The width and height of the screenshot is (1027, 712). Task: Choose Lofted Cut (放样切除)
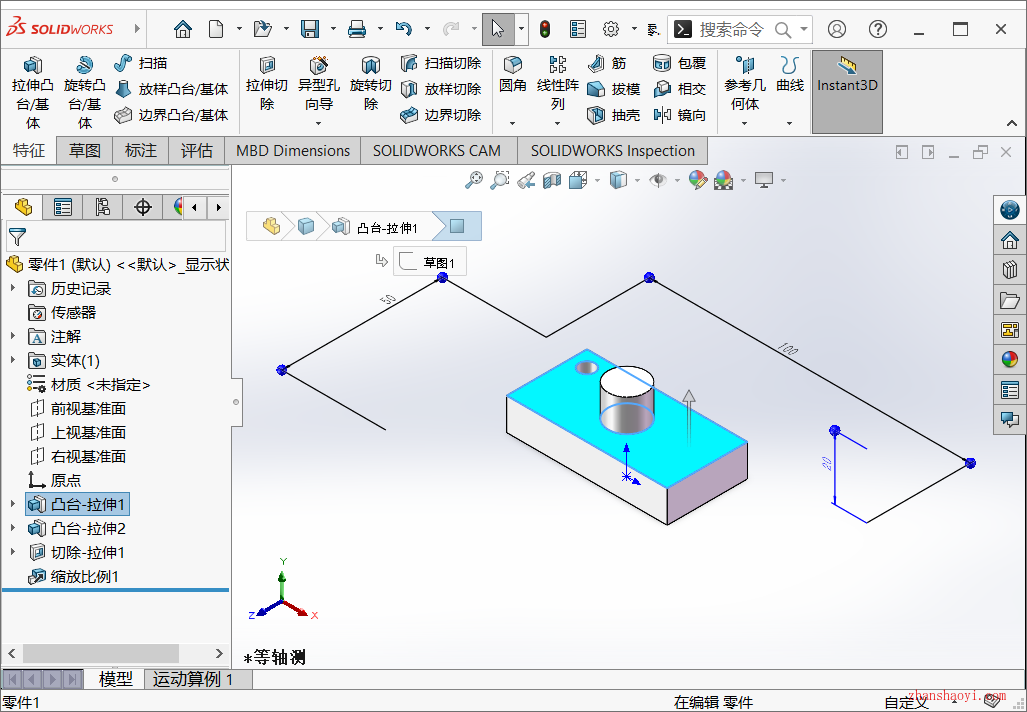pyautogui.click(x=441, y=89)
